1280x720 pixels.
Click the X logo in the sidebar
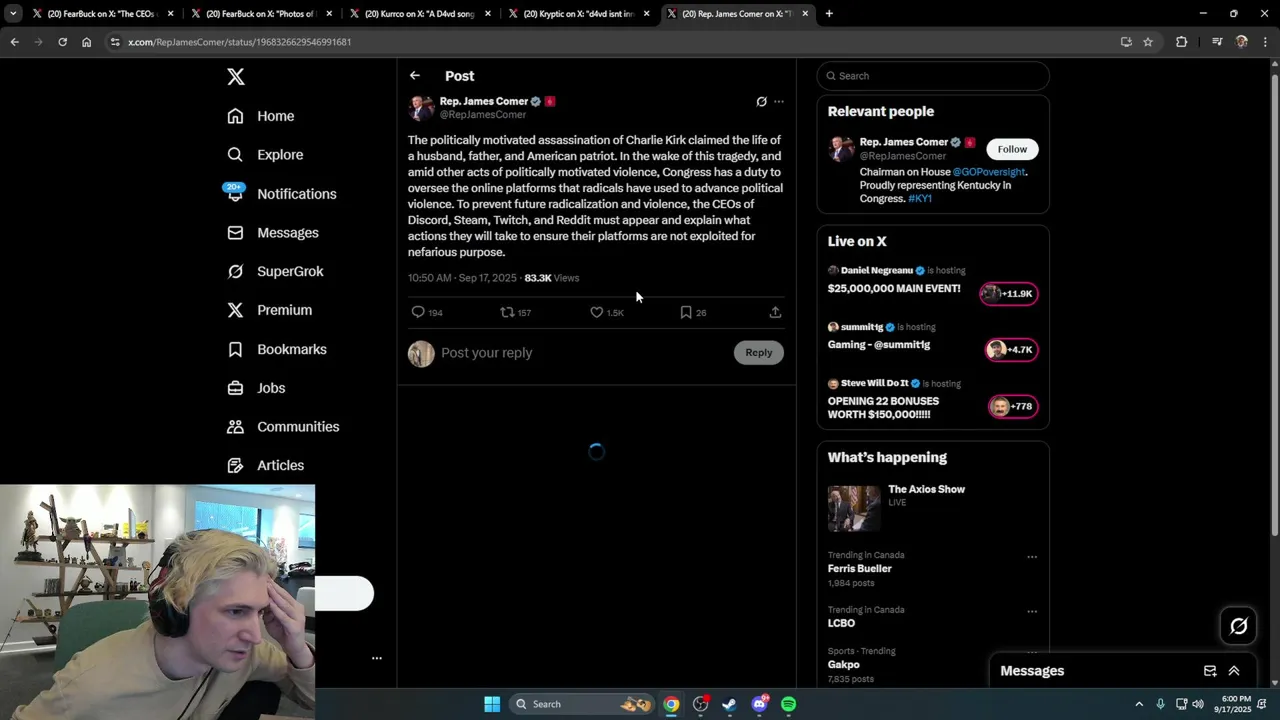(235, 77)
